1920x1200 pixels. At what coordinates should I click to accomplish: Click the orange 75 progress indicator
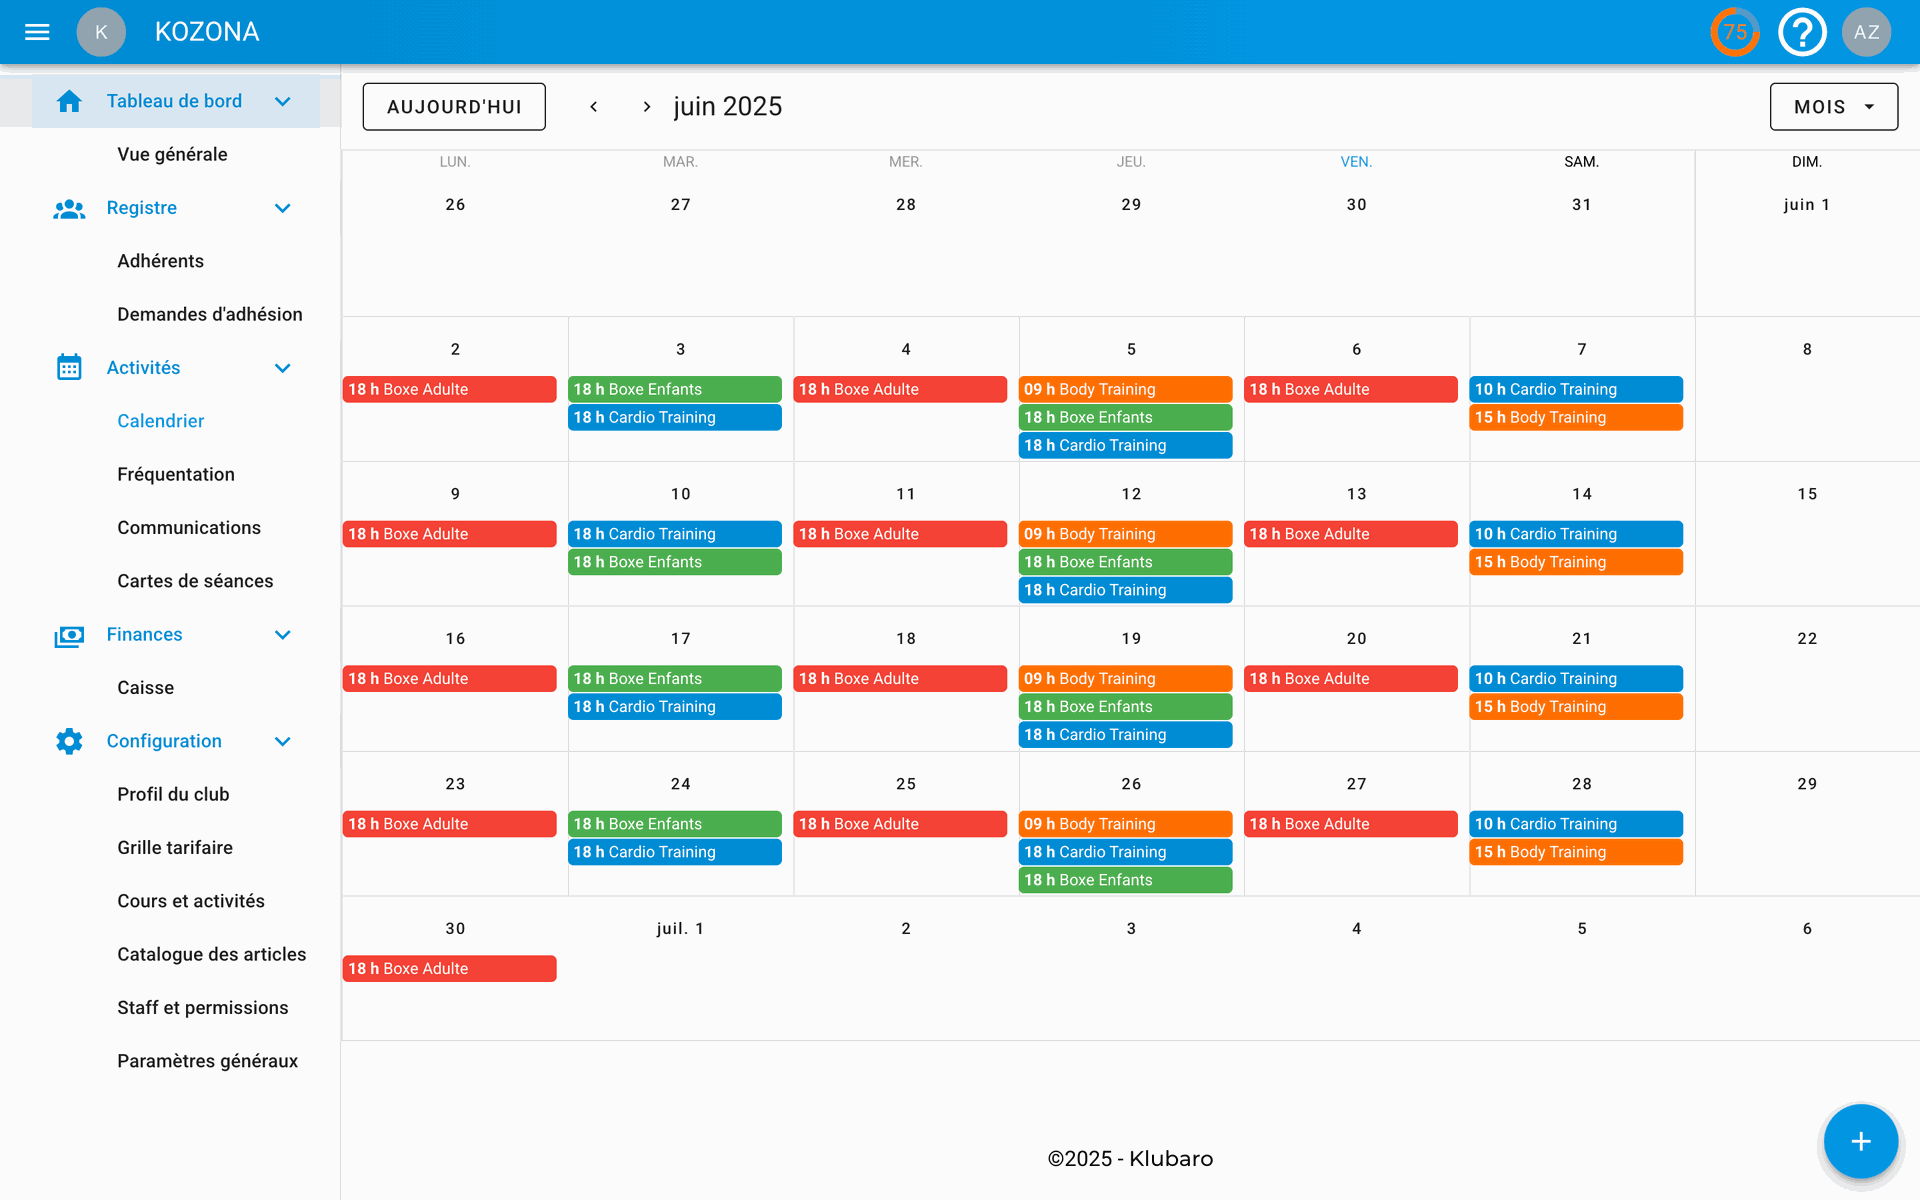1735,32
